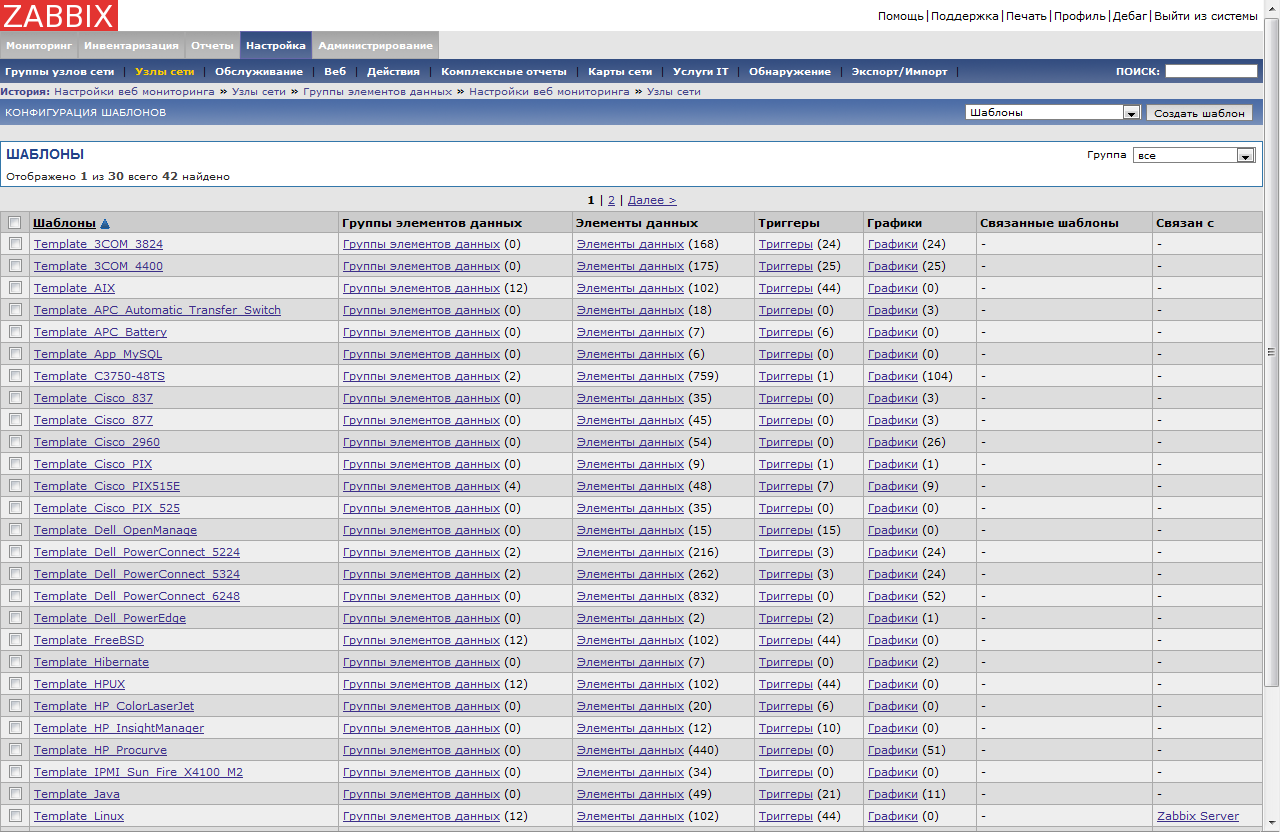Open the Template_3COM_4400 template link
Image resolution: width=1280 pixels, height=832 pixels.
[98, 266]
